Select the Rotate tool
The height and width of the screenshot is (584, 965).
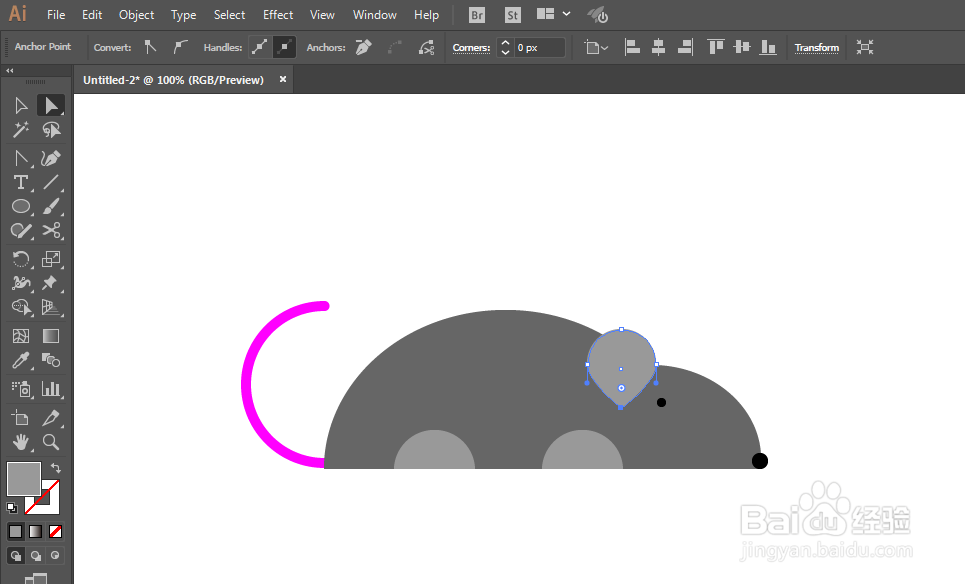pyautogui.click(x=21, y=259)
